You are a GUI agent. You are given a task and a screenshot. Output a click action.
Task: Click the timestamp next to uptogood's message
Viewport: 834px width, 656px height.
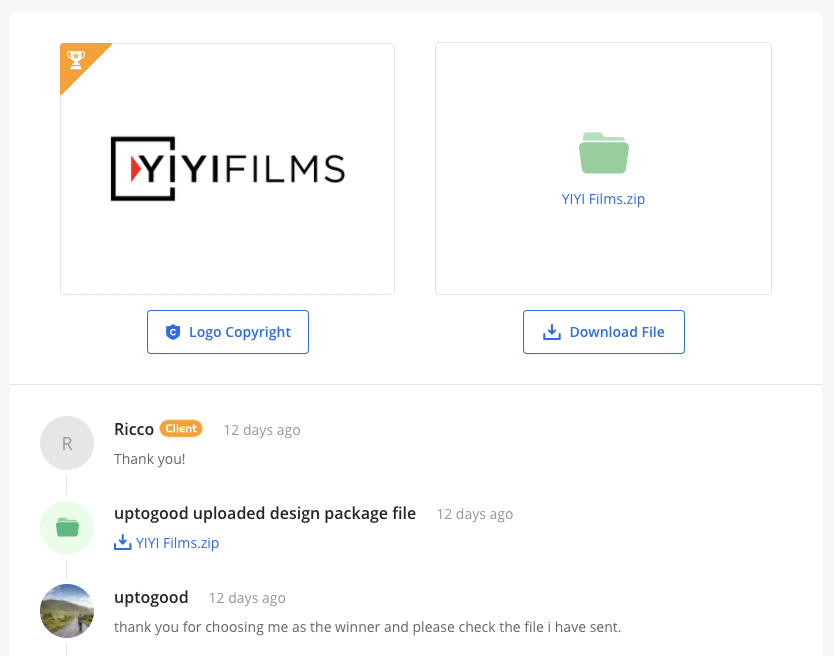[x=247, y=598]
